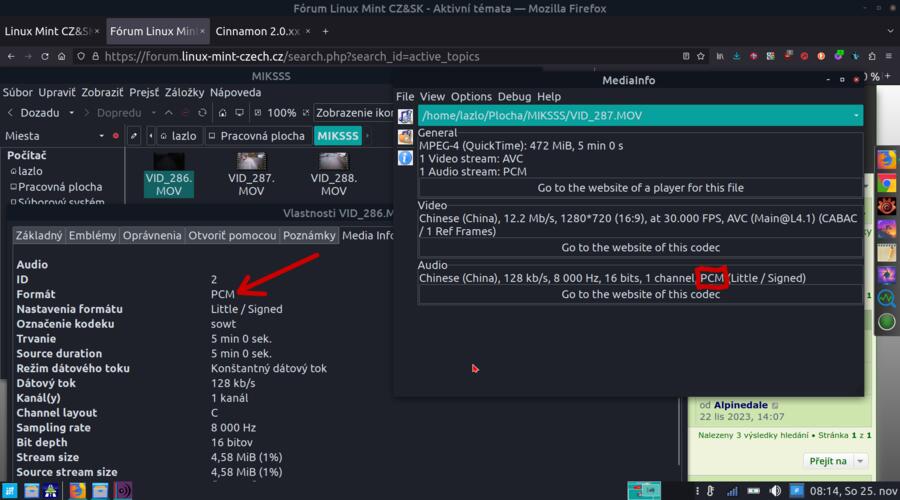
Task: Open the Miesta sidebar dropdown
Action: [100, 135]
